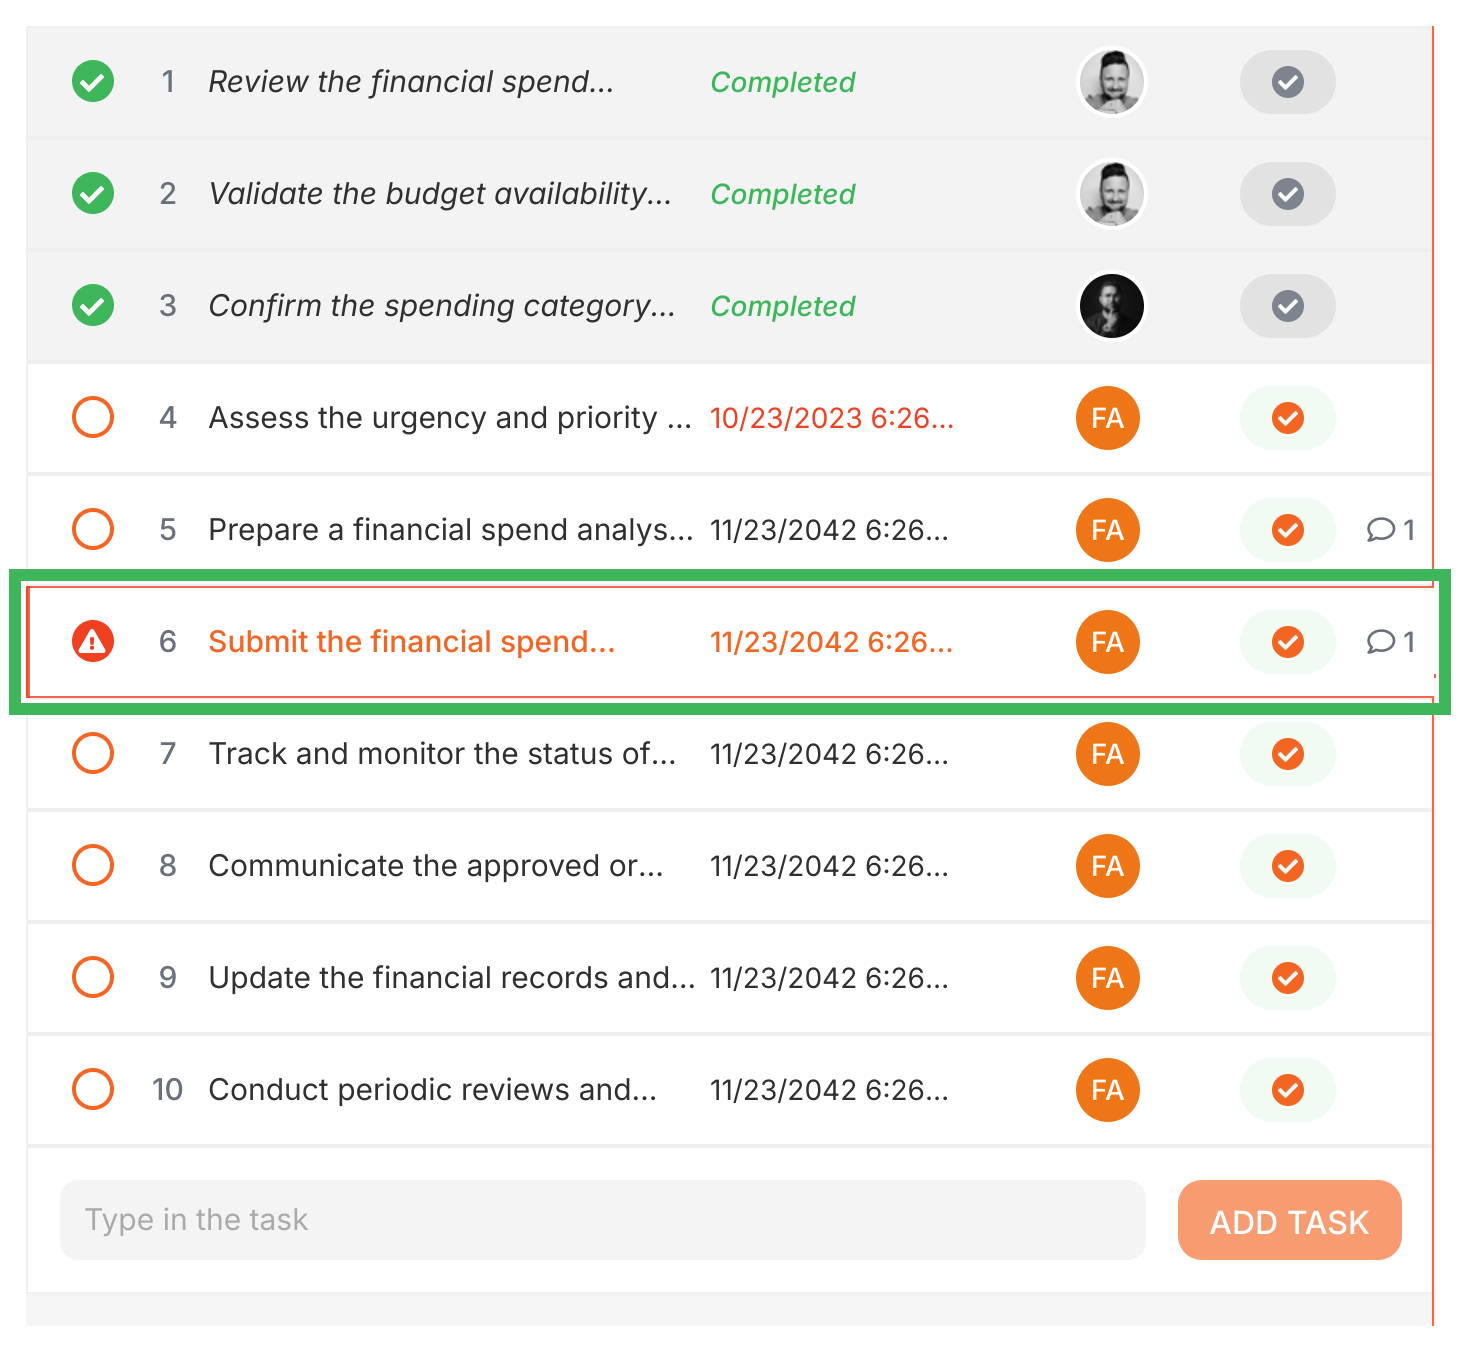Click the dark avatar photo on task 3
This screenshot has height=1352, width=1462.
pos(1111,306)
